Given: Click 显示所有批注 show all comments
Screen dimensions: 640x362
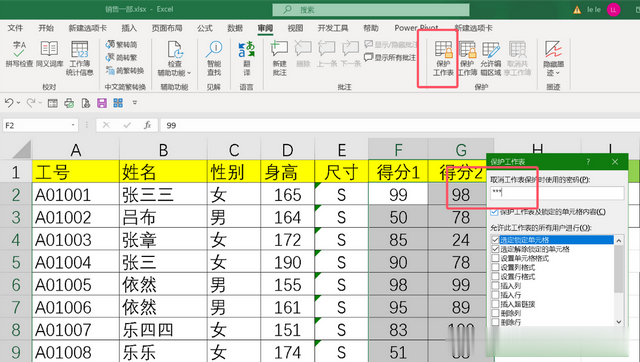Looking at the screenshot, I should 390,57.
